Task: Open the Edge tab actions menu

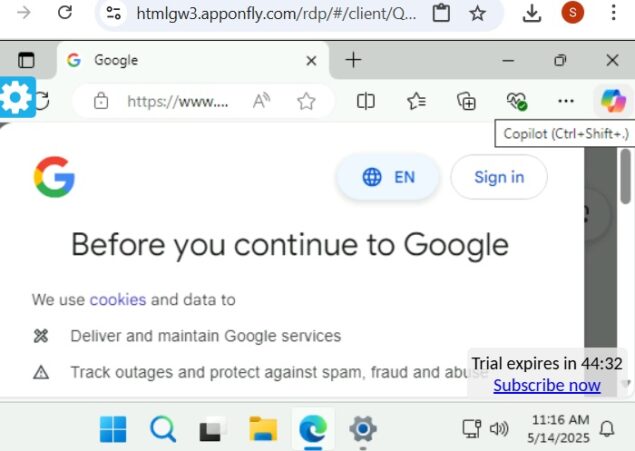Action: (x=26, y=60)
